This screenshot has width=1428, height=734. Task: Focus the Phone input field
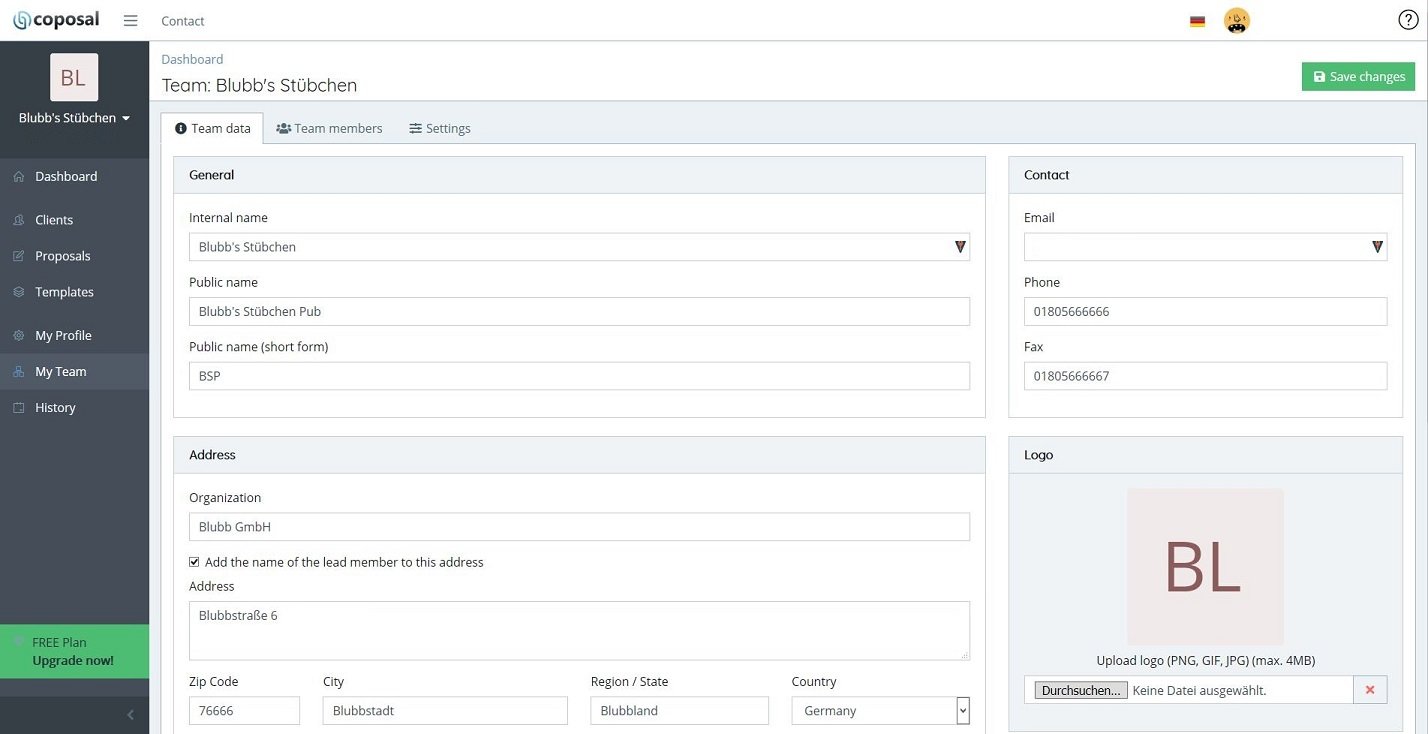pos(1205,311)
